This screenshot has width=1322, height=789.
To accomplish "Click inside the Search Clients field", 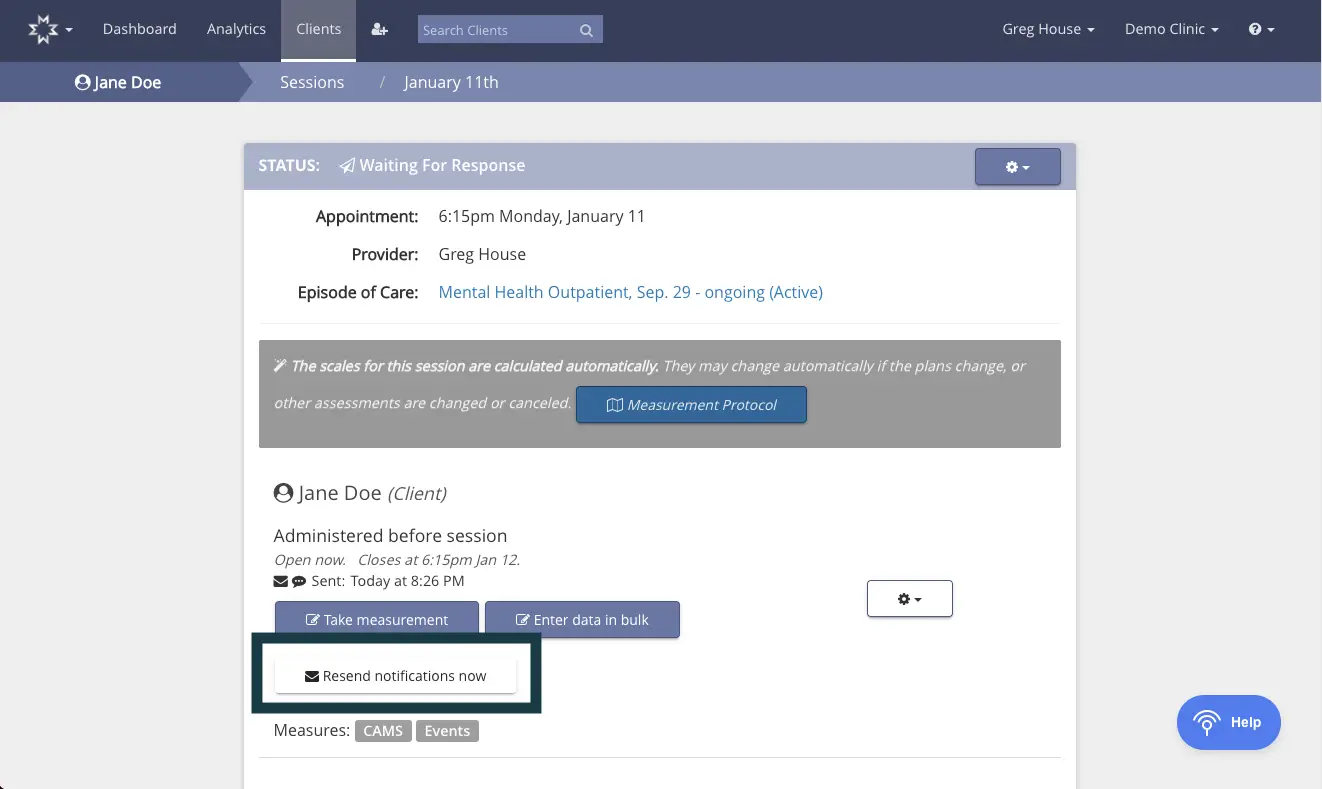I will click(x=490, y=30).
